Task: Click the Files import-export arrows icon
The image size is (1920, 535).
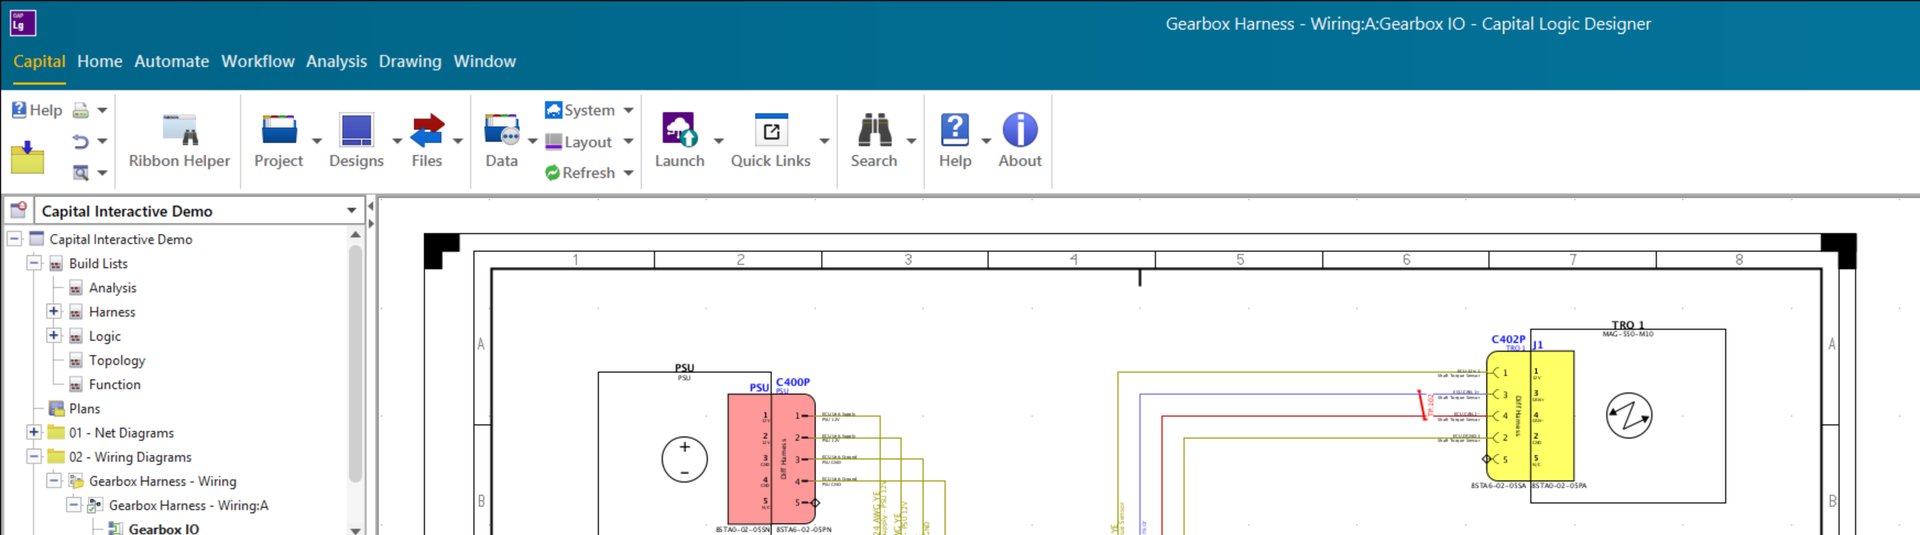Action: (x=427, y=130)
